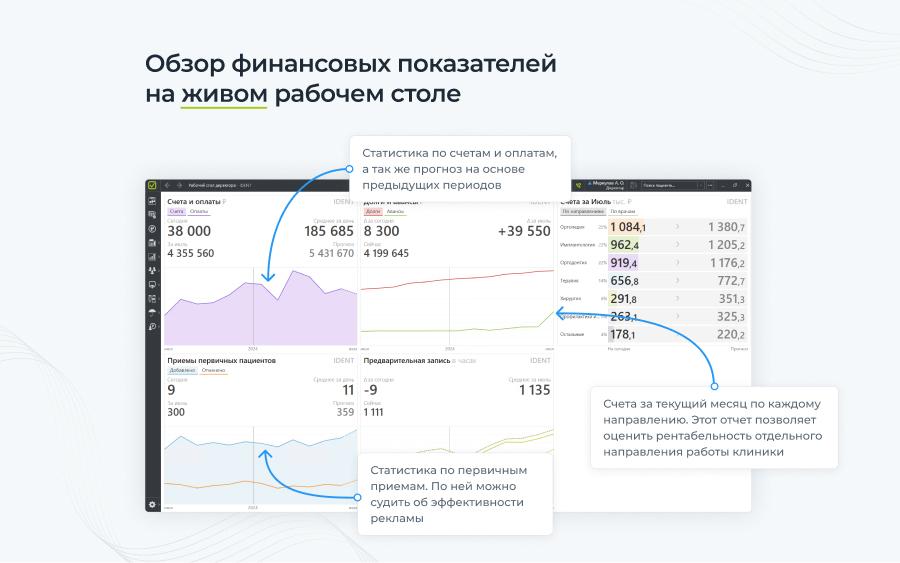Viewport: 900px width, 563px height.
Task: Go back using the title bar arrow
Action: pos(167,185)
